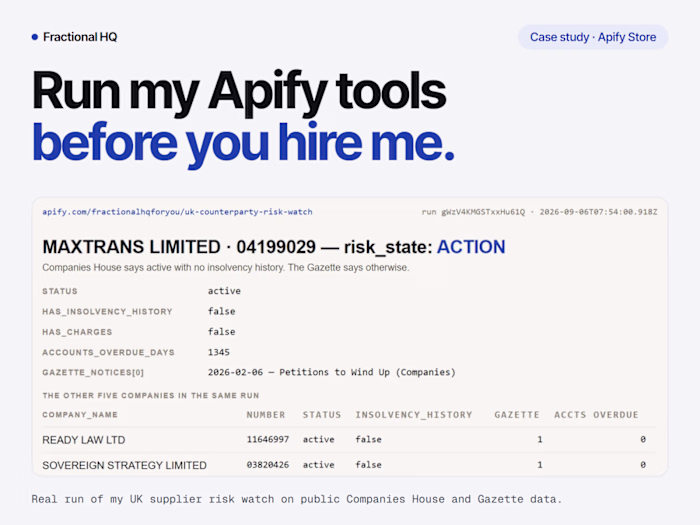Image resolution: width=700 pixels, height=525 pixels.
Task: Select the run ID and timestamp text
Action: pyautogui.click(x=539, y=212)
